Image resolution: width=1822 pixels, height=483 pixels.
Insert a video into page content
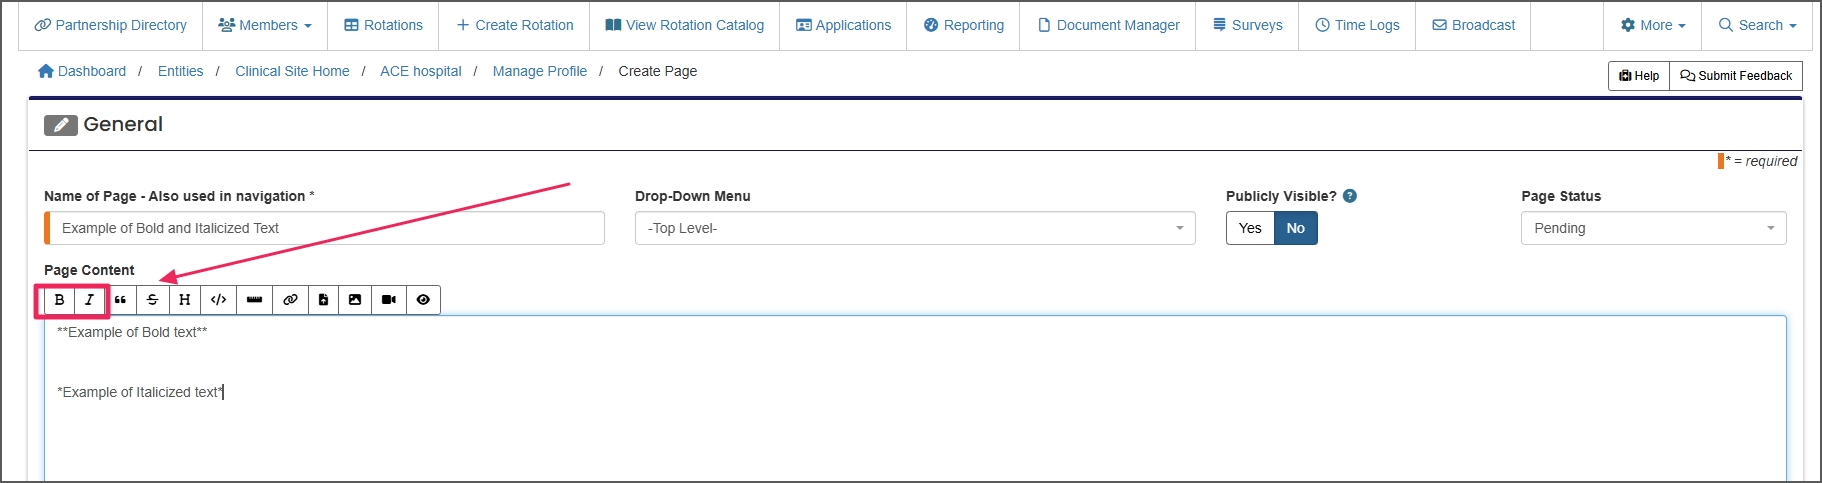pyautogui.click(x=388, y=300)
